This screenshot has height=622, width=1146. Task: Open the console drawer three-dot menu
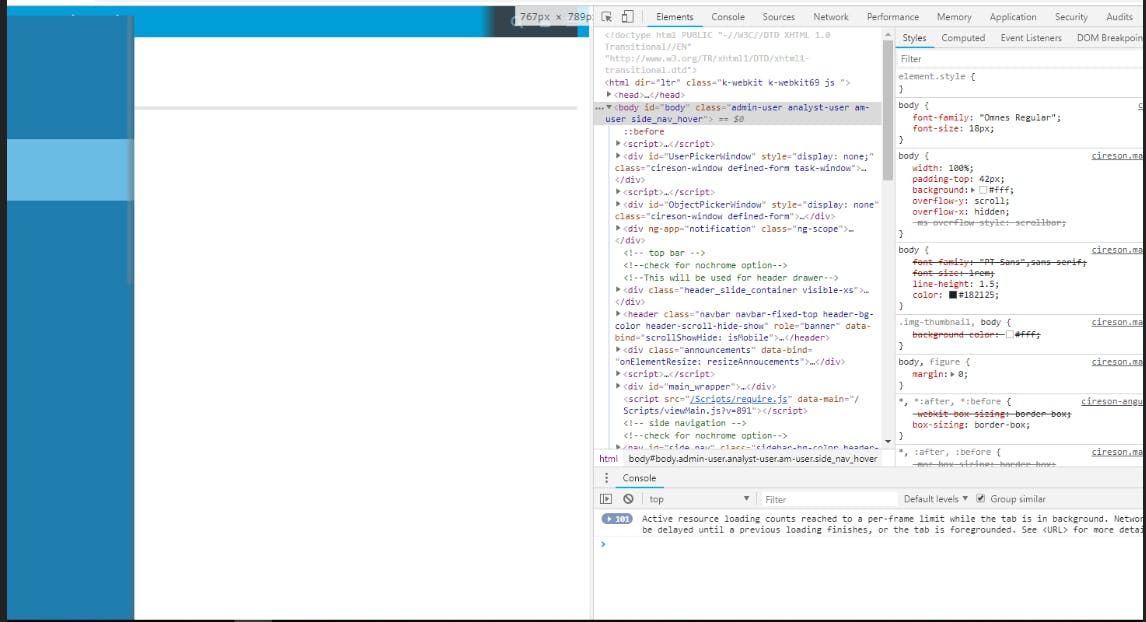[x=606, y=478]
